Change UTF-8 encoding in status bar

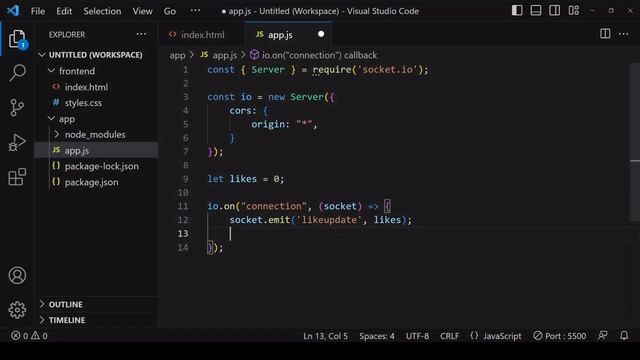pos(417,336)
